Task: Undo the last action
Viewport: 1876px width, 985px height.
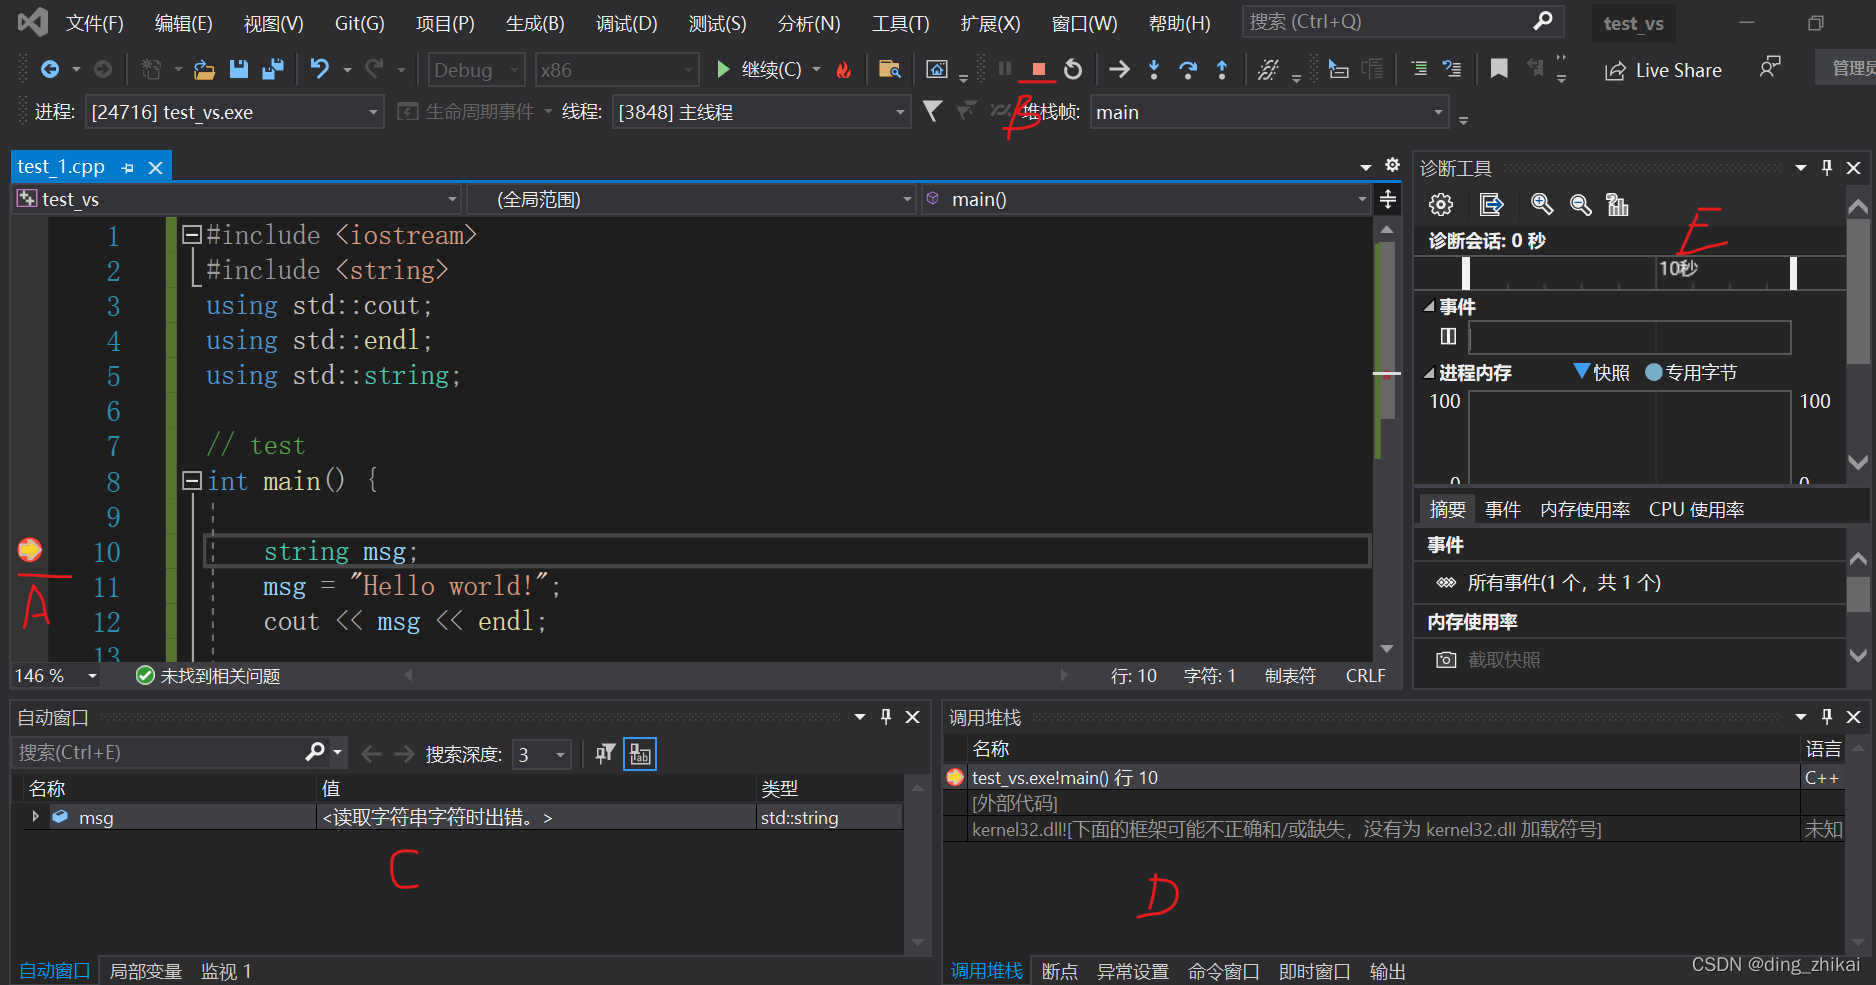Action: point(320,69)
